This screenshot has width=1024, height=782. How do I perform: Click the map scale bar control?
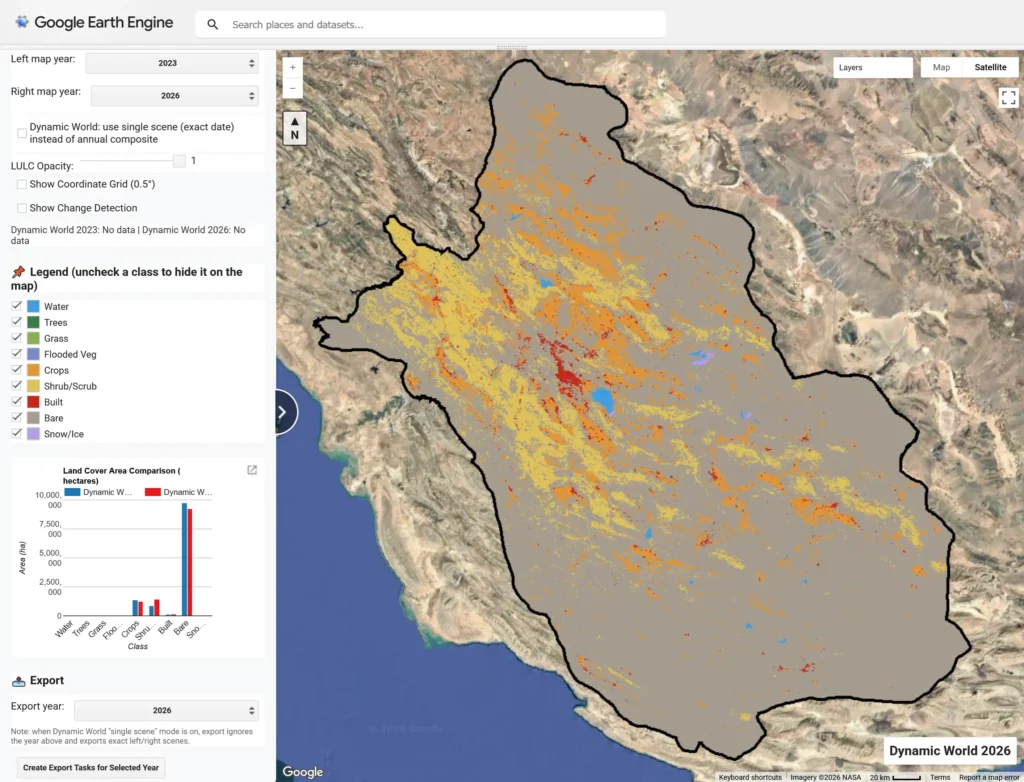895,777
